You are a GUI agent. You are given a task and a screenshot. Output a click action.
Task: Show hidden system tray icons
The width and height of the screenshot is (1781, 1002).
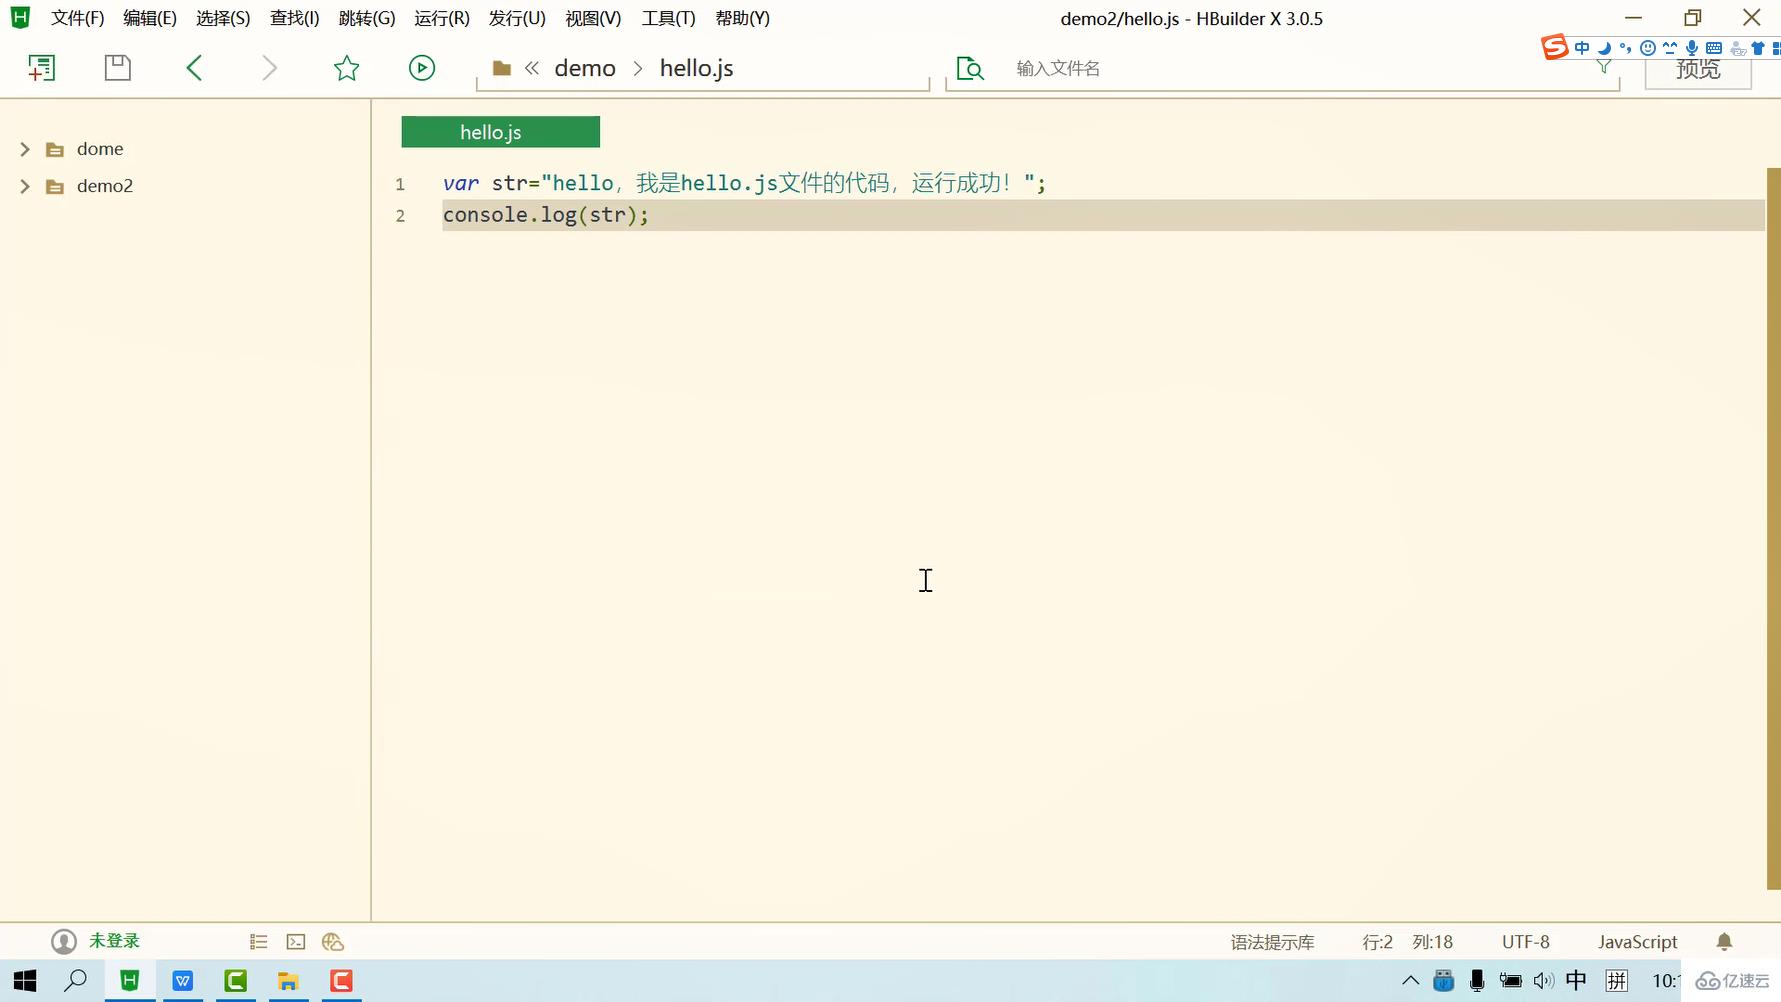tap(1410, 981)
